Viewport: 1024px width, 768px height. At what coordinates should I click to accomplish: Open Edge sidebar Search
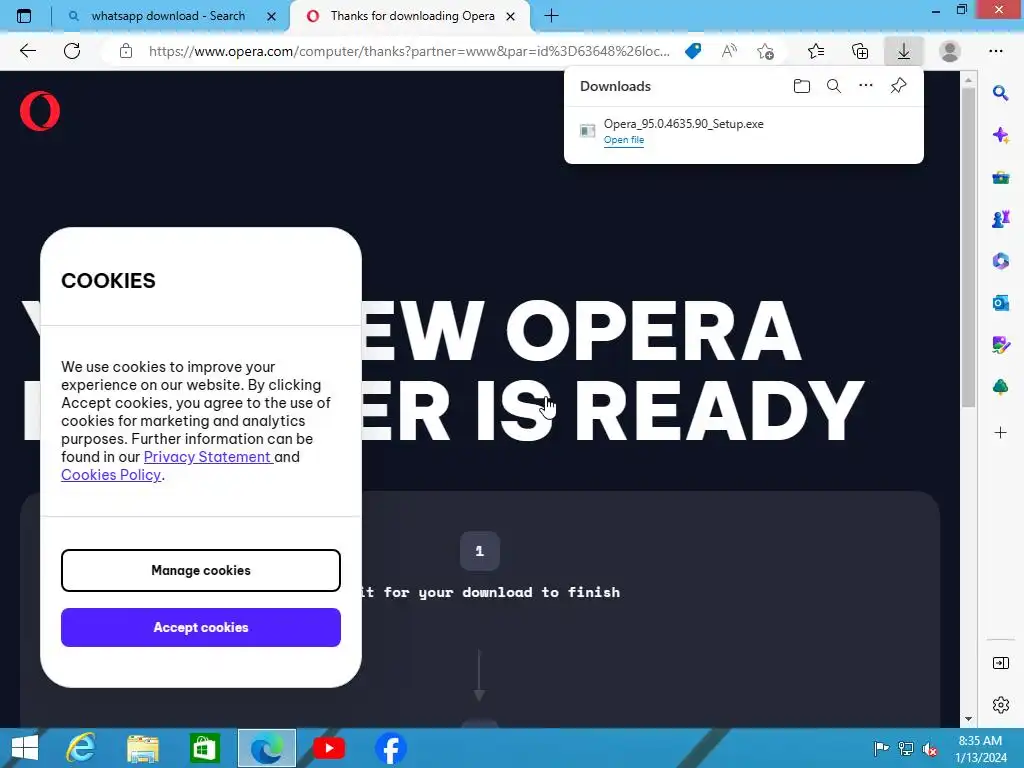click(x=1000, y=93)
